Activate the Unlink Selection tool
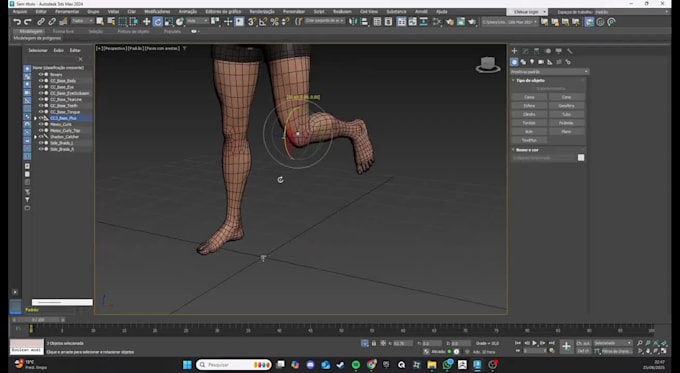 52,22
